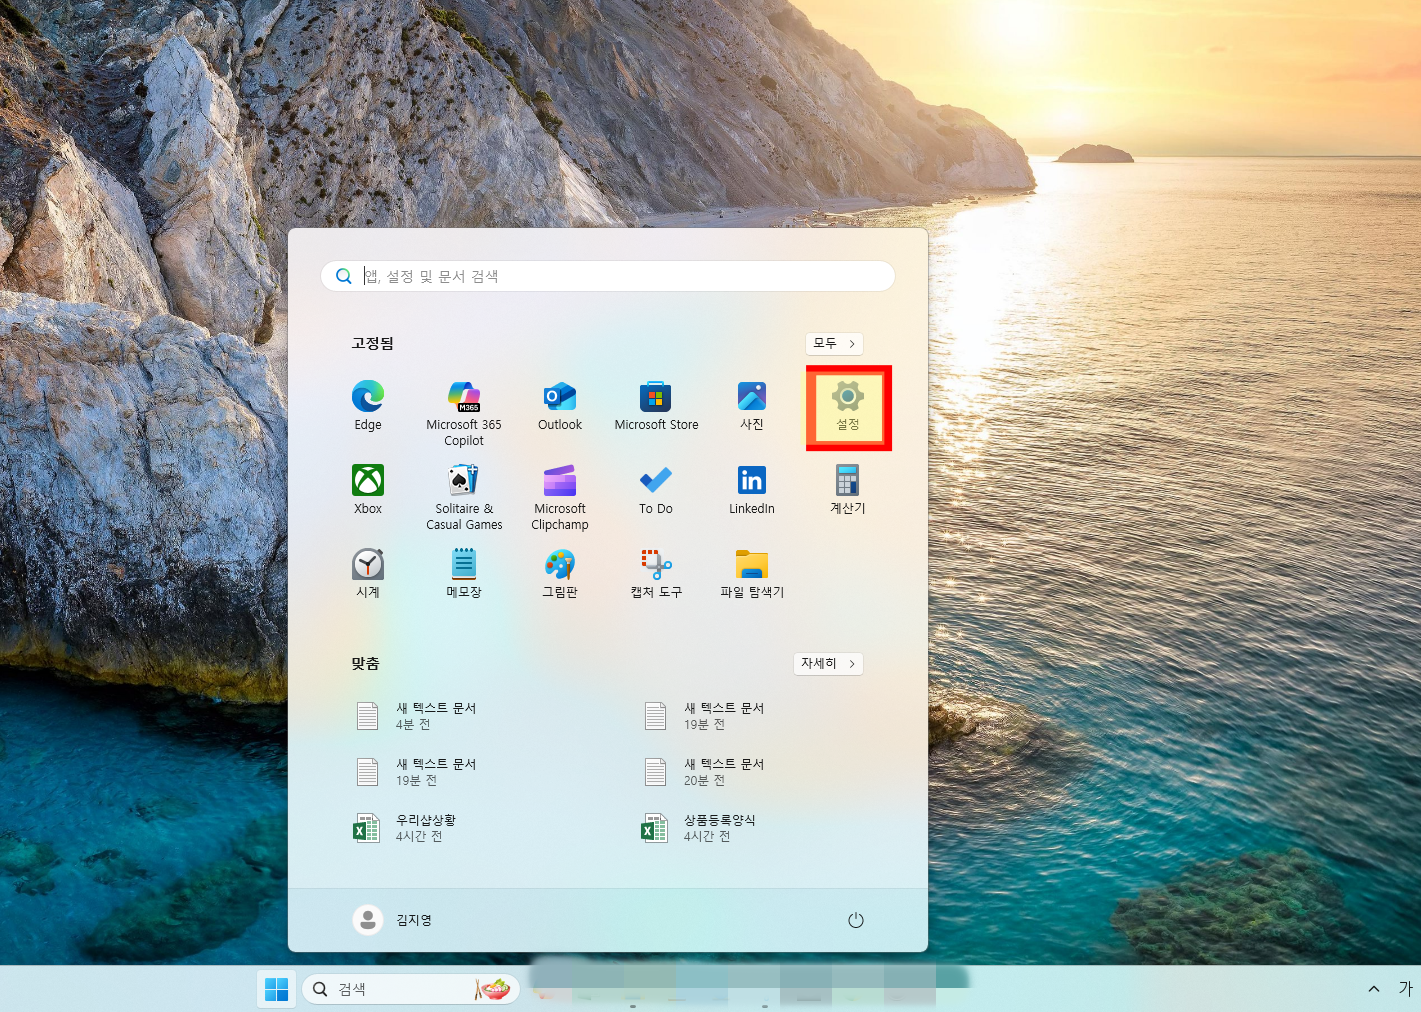
Task: Click the search highlight icon in taskbar search
Action: click(x=493, y=989)
